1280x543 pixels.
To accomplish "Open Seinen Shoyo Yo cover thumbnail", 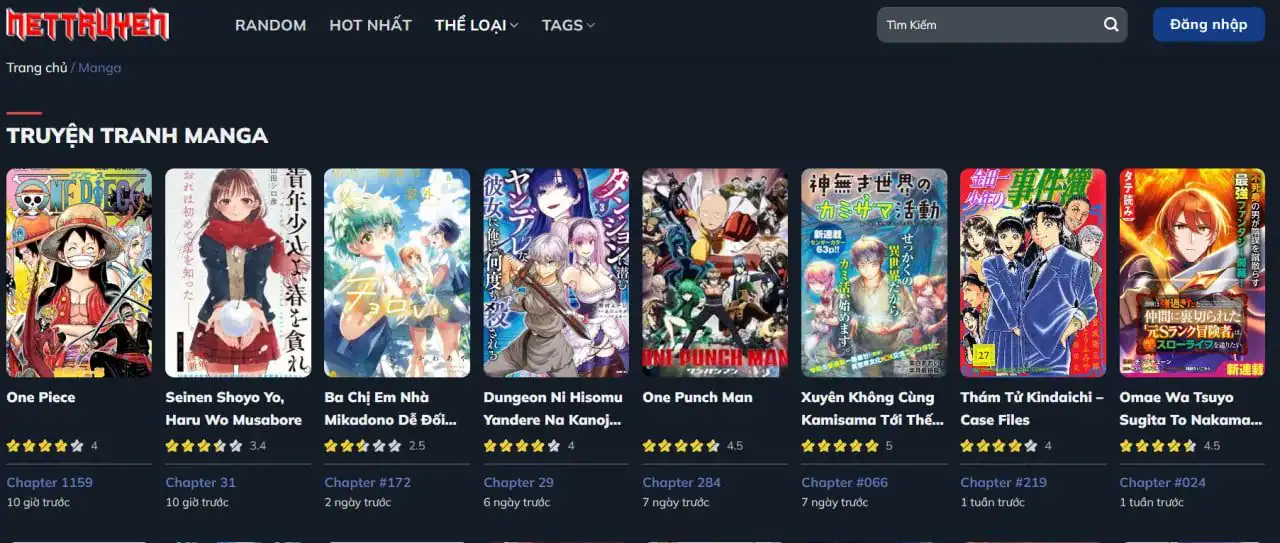I will (238, 273).
